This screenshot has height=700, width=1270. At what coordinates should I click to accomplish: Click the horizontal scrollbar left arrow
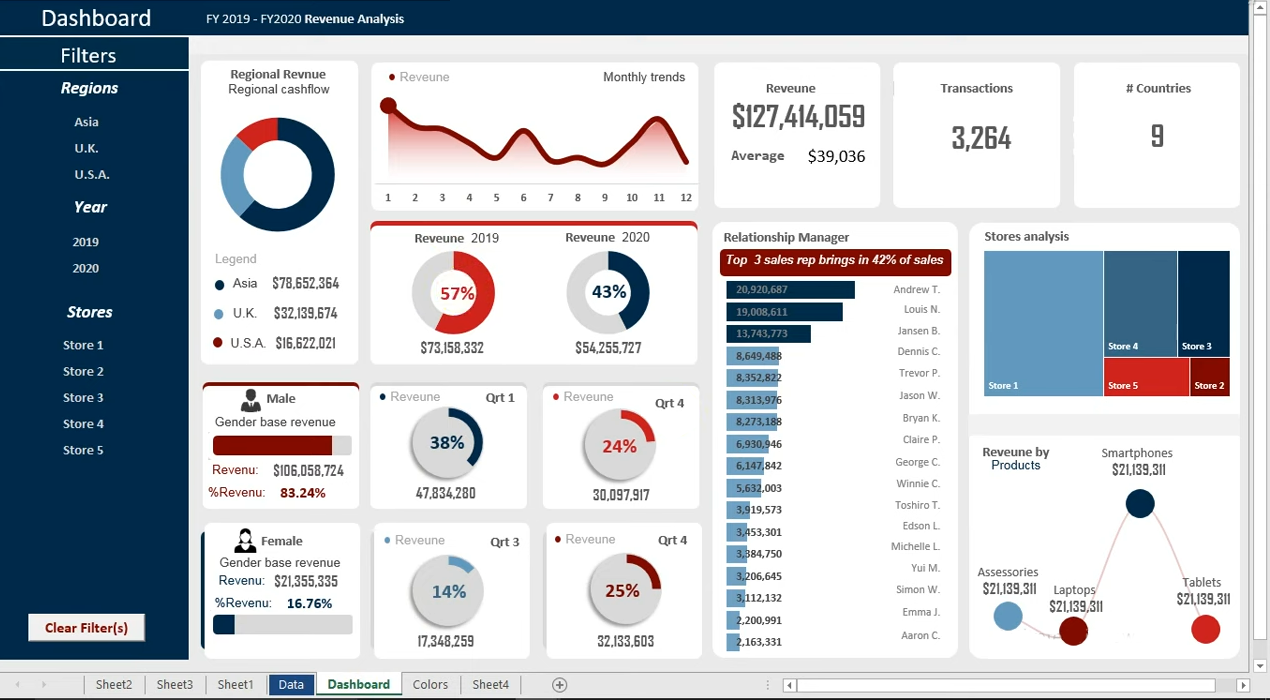point(789,685)
